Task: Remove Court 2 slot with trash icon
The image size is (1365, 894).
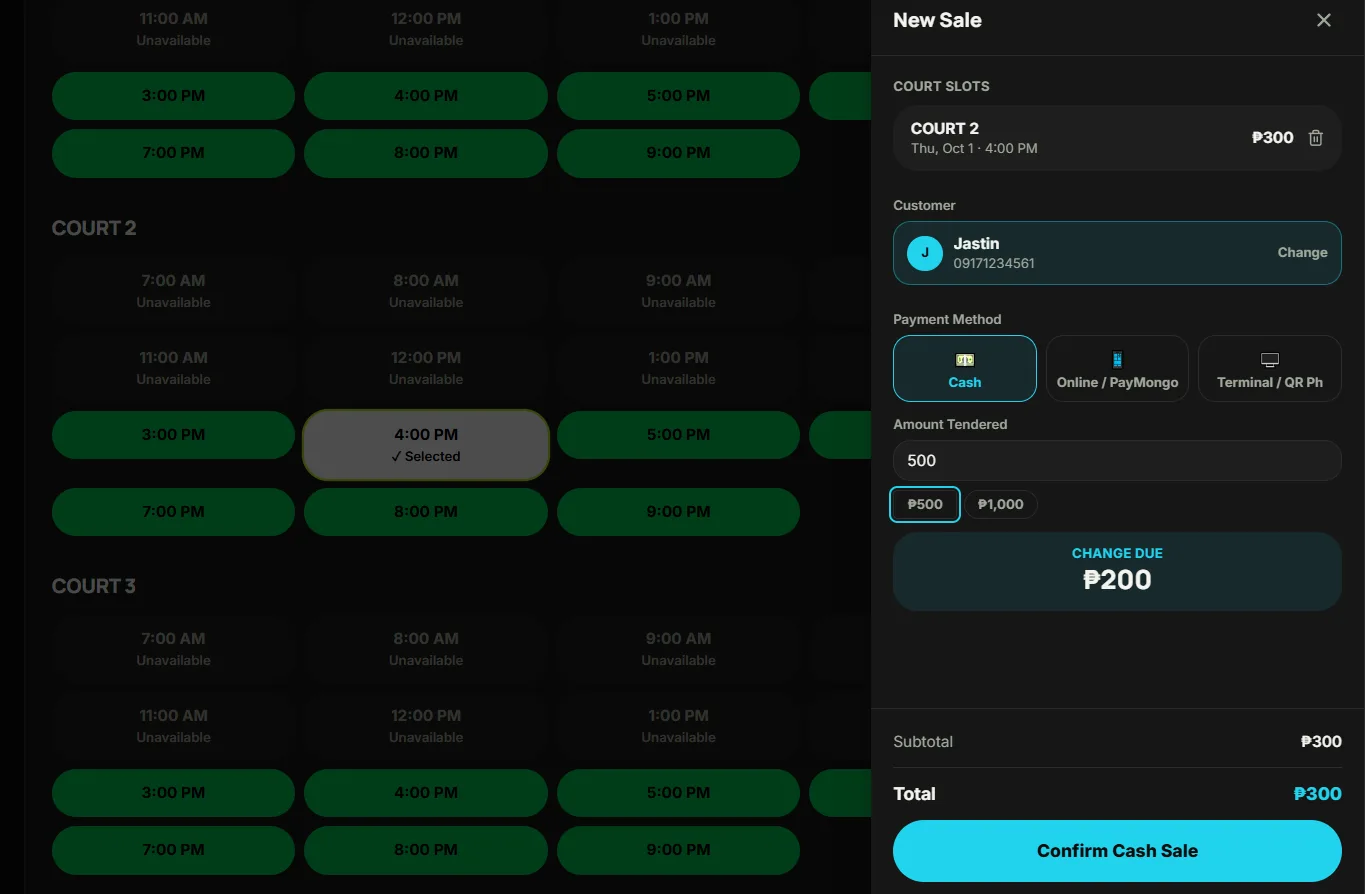Action: [1316, 138]
